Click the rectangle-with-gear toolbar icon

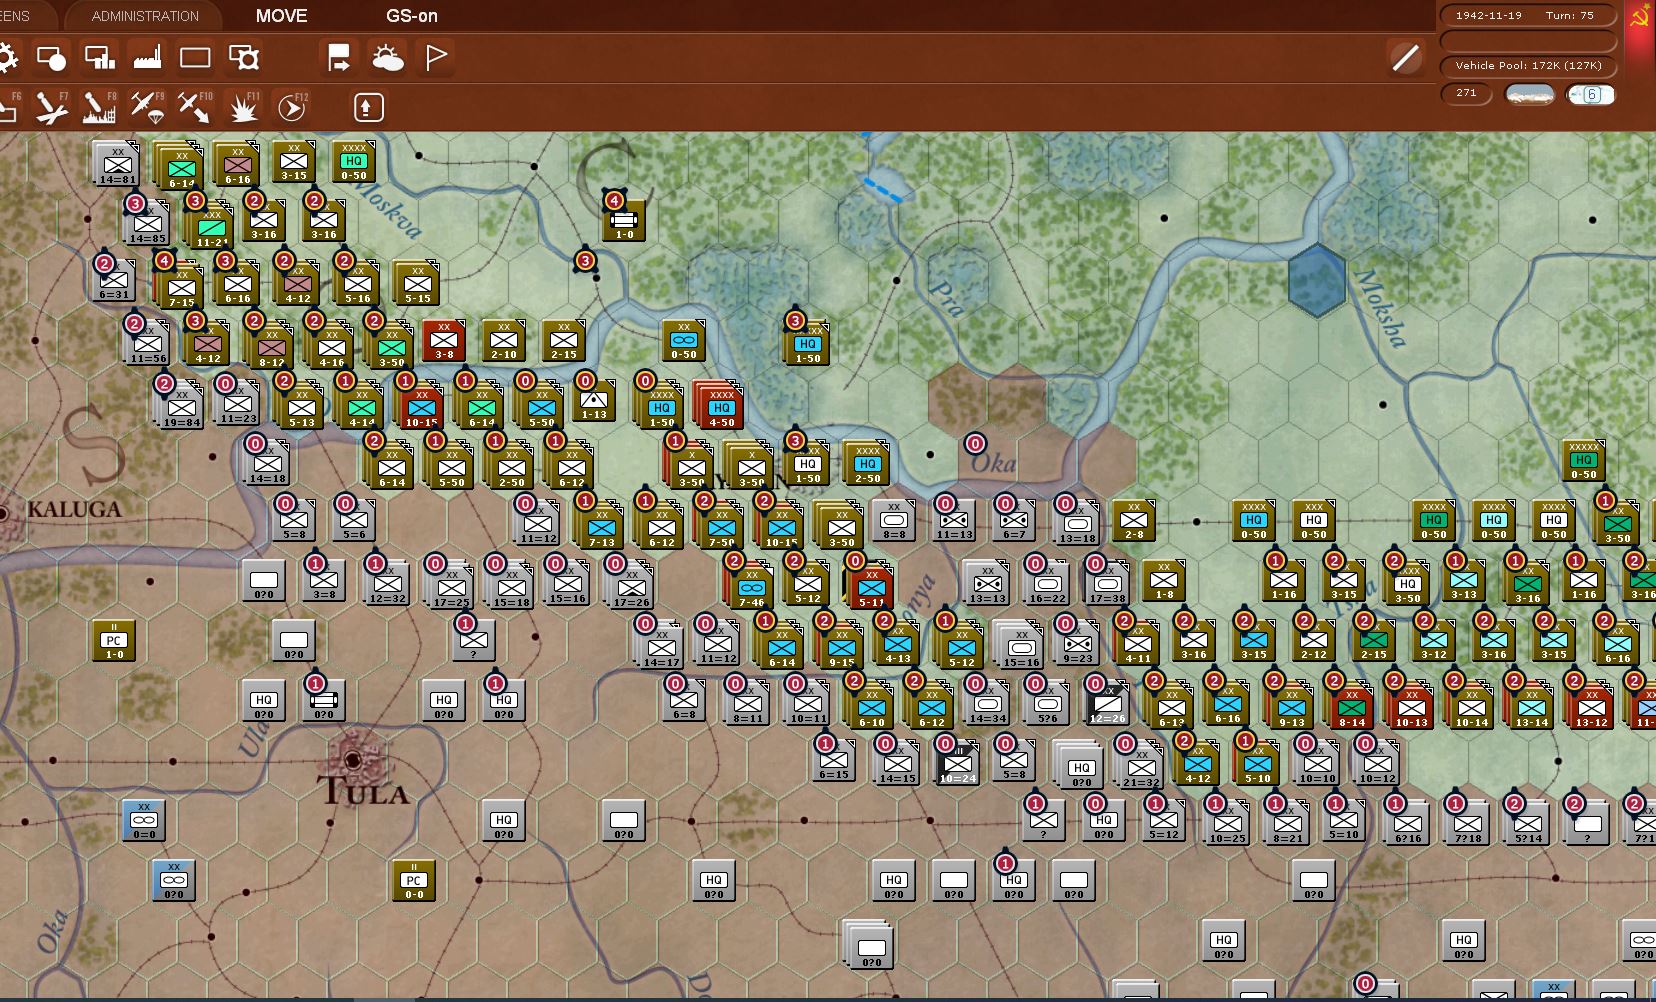click(244, 58)
